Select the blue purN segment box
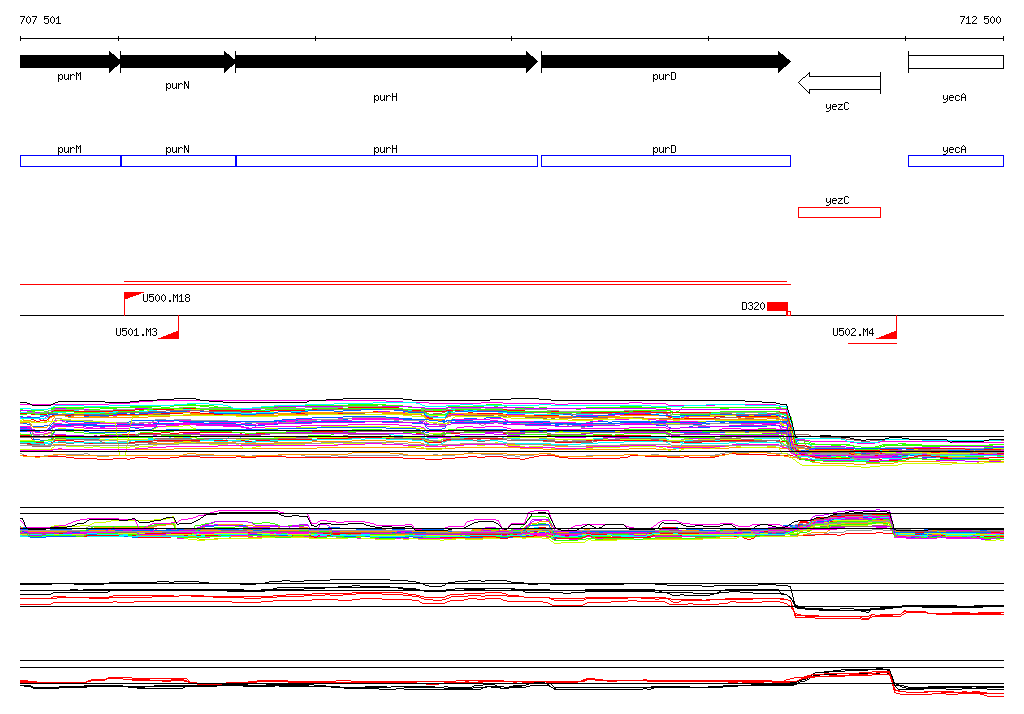Viewport: 1024px width, 714px height. pos(178,161)
